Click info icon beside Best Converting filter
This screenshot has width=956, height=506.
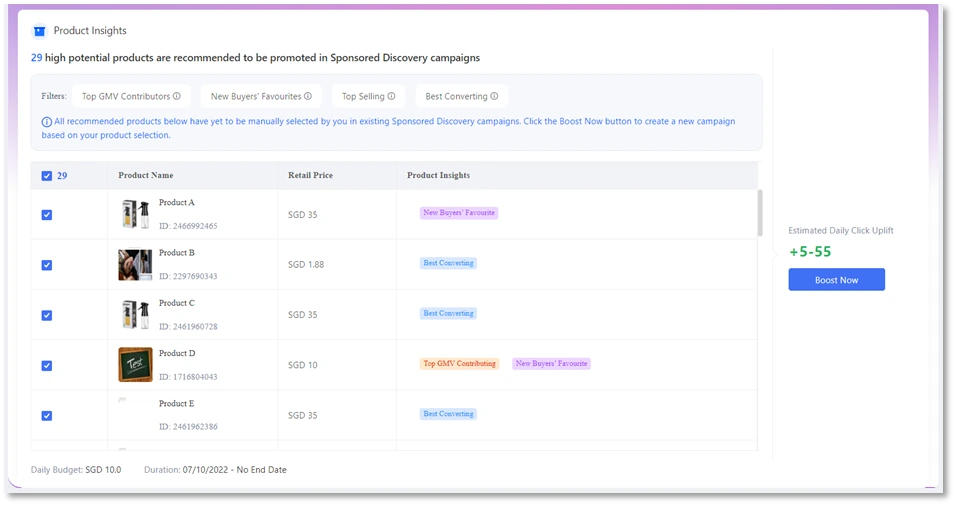coord(494,97)
